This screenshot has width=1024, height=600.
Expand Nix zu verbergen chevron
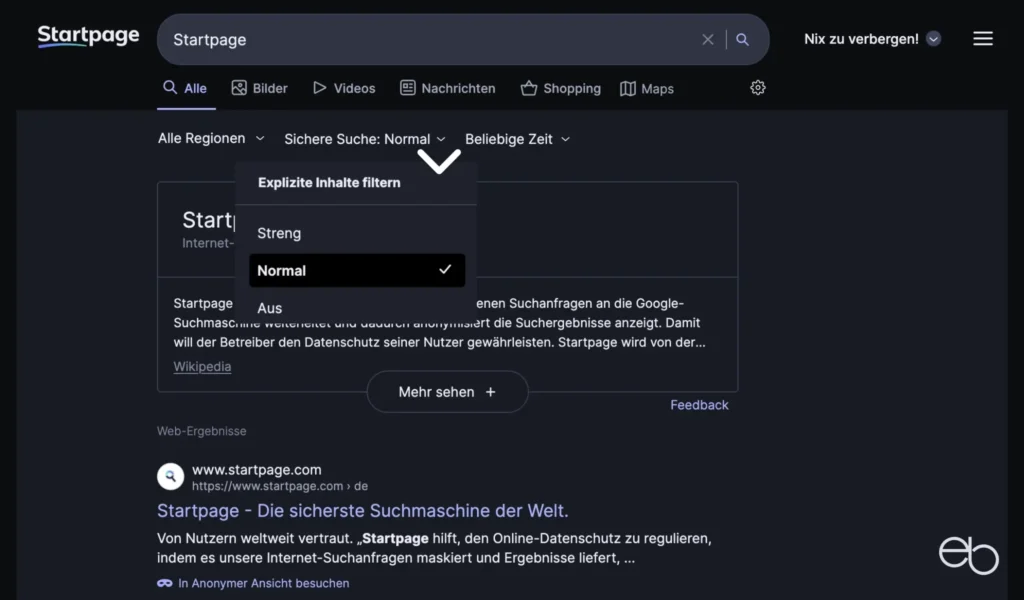pos(933,39)
